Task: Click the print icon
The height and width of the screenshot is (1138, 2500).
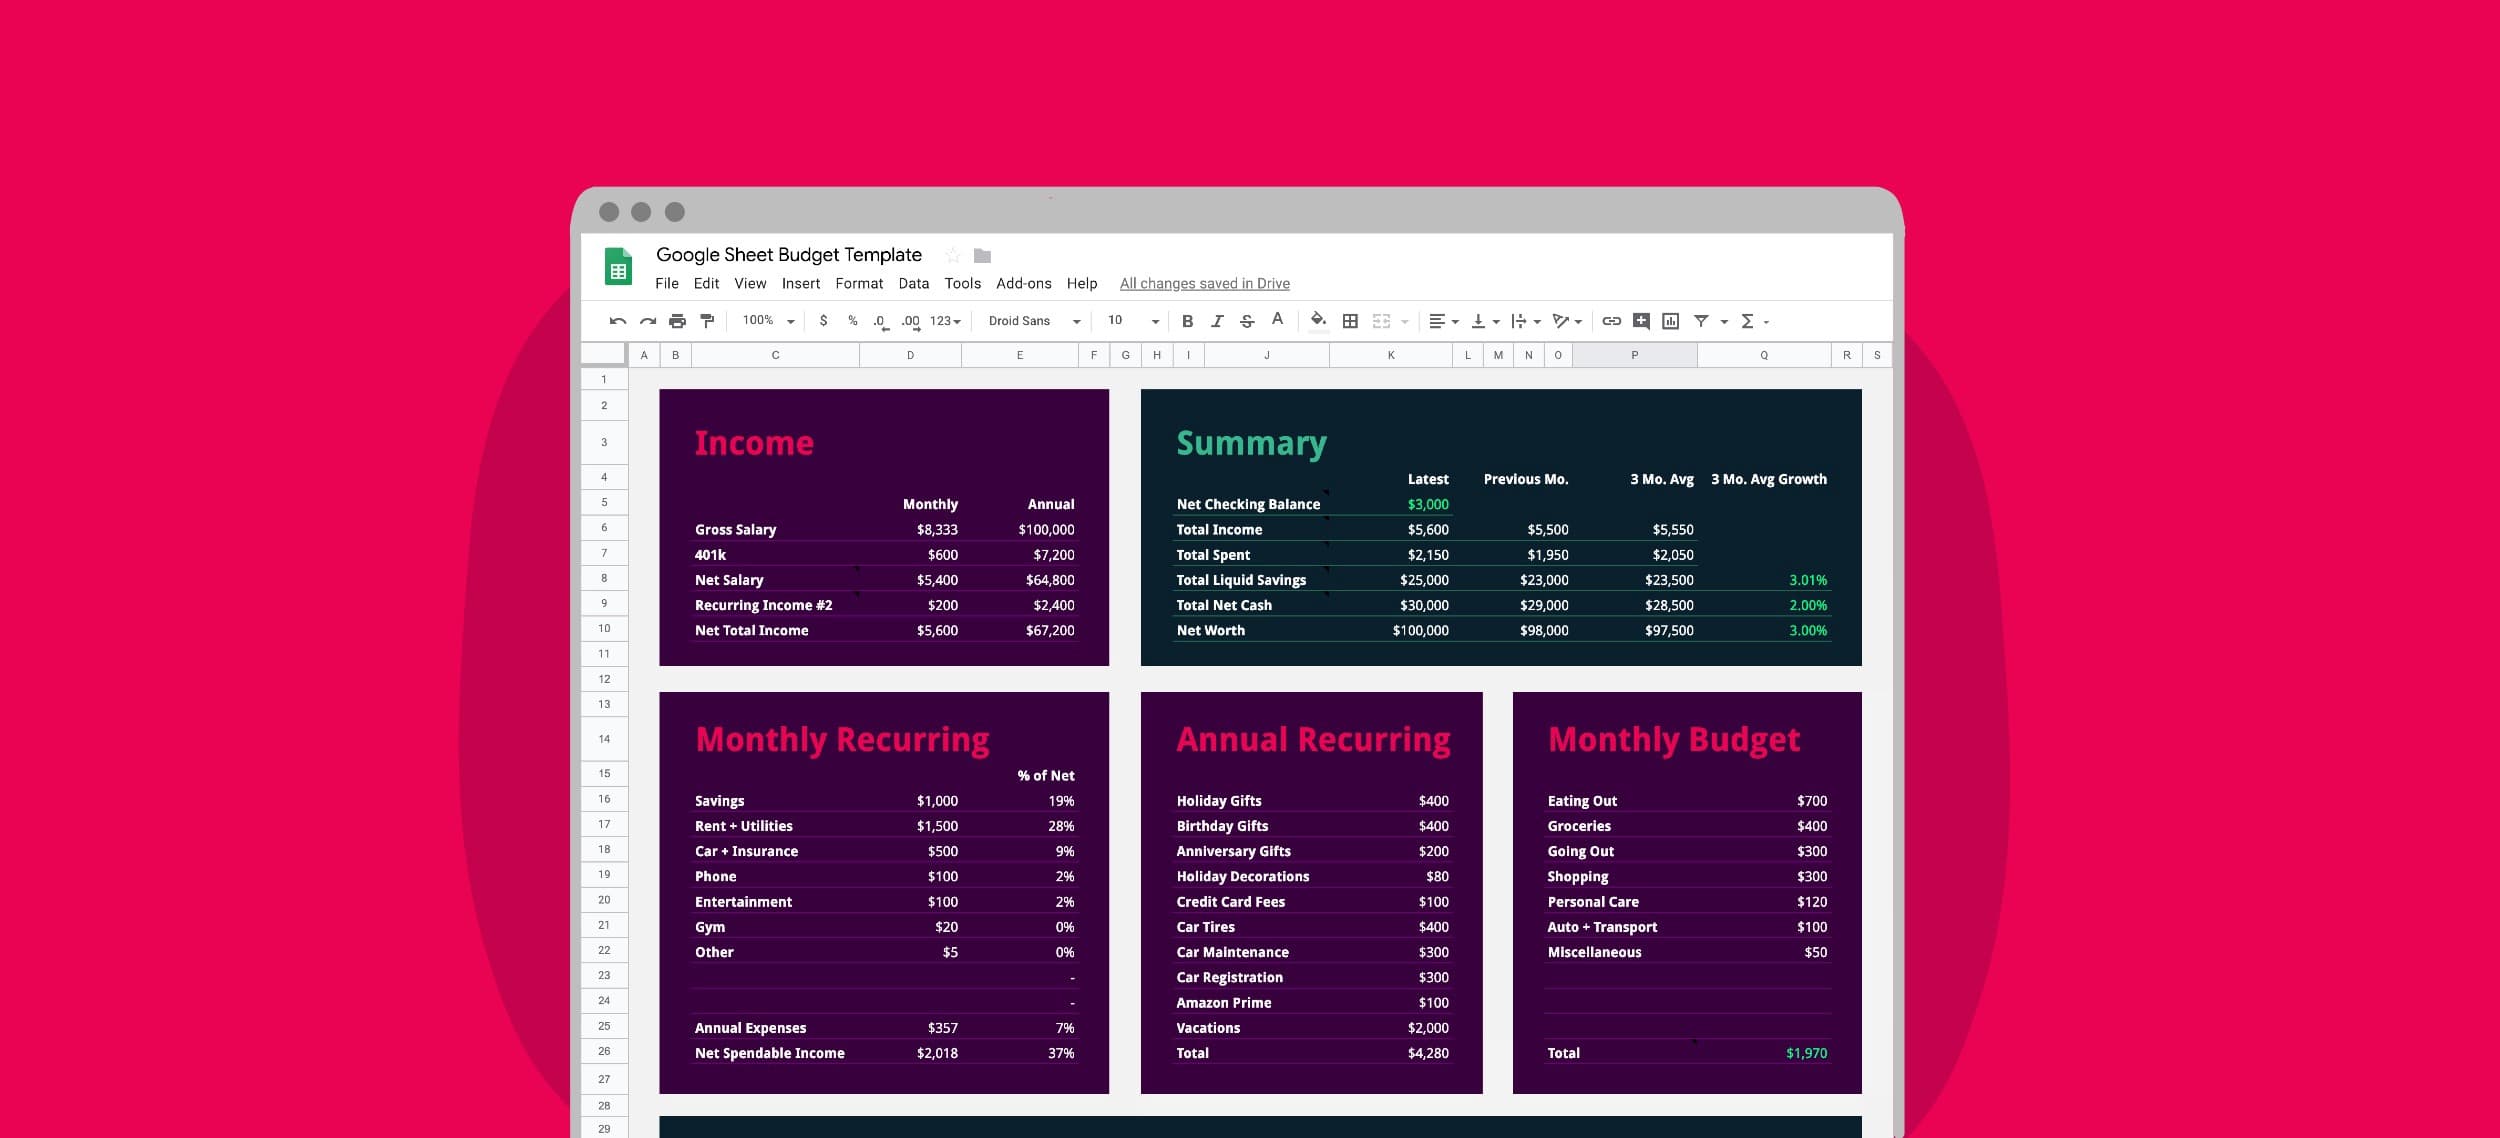Action: pos(677,321)
